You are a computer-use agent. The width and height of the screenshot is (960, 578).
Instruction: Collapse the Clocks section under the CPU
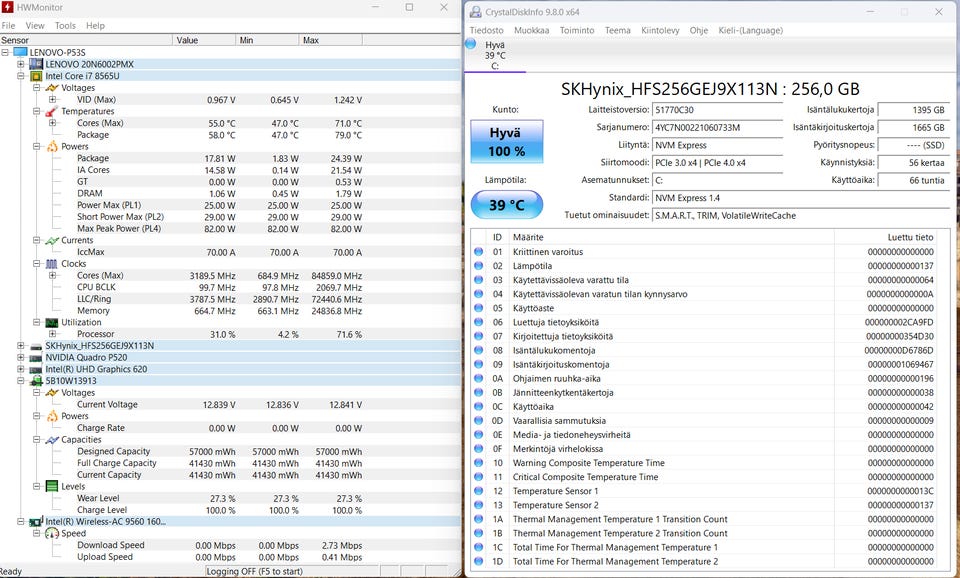(x=37, y=264)
